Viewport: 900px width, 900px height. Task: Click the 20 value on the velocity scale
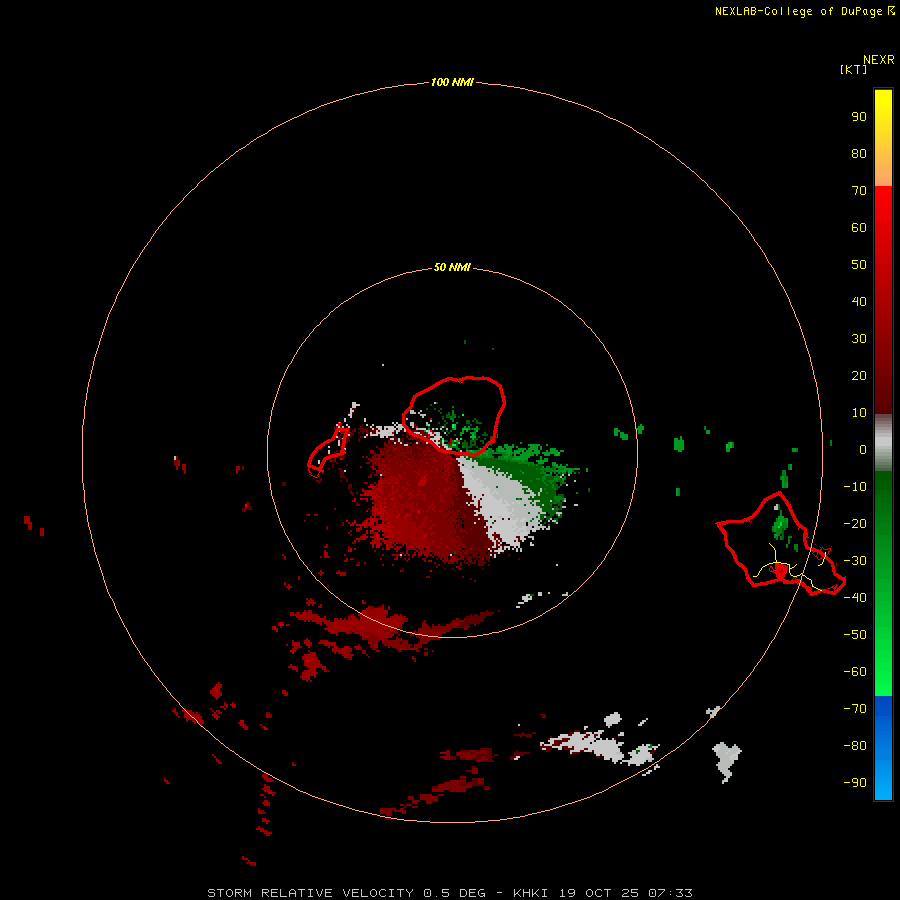click(x=859, y=375)
